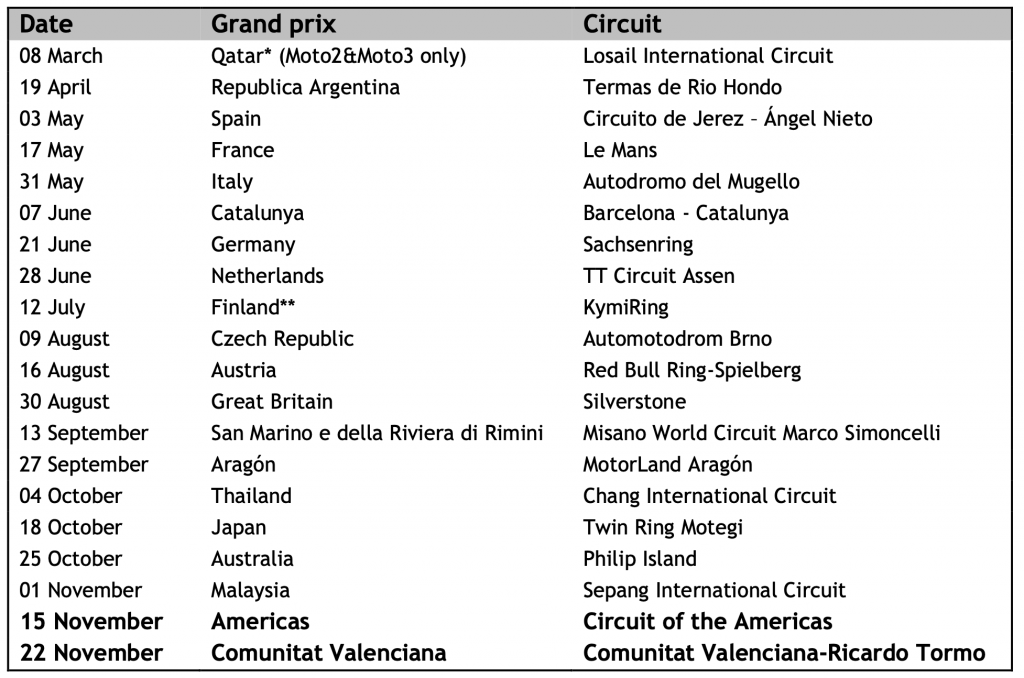Viewport: 1024px width, 678px height.
Task: Select the Sepang International Circuit cell
Action: tap(714, 590)
